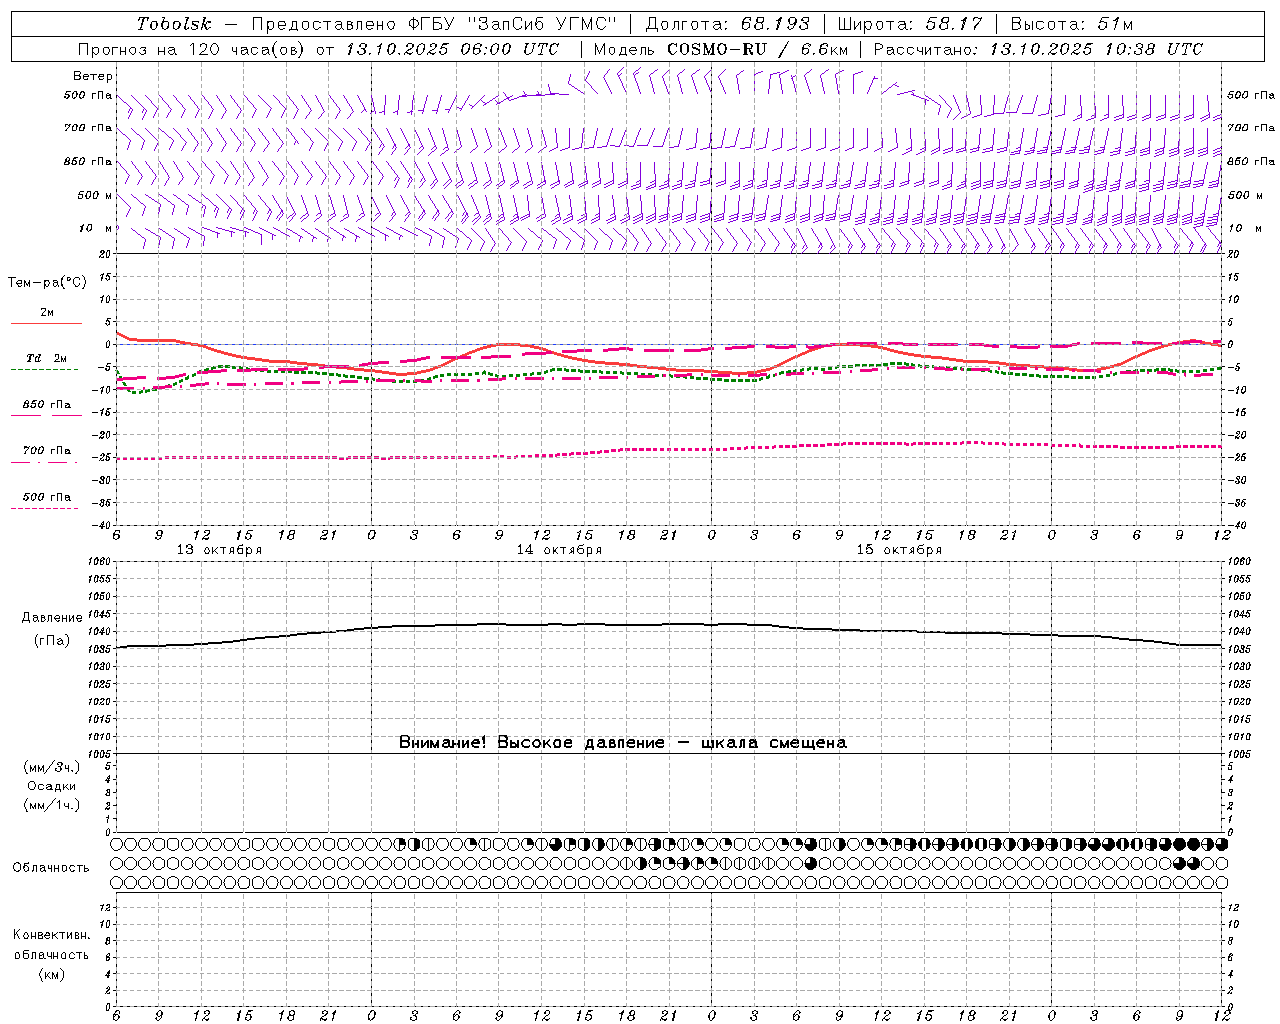This screenshot has width=1280, height=1024.
Task: Click the Tobolsk station title
Action: 175,24
